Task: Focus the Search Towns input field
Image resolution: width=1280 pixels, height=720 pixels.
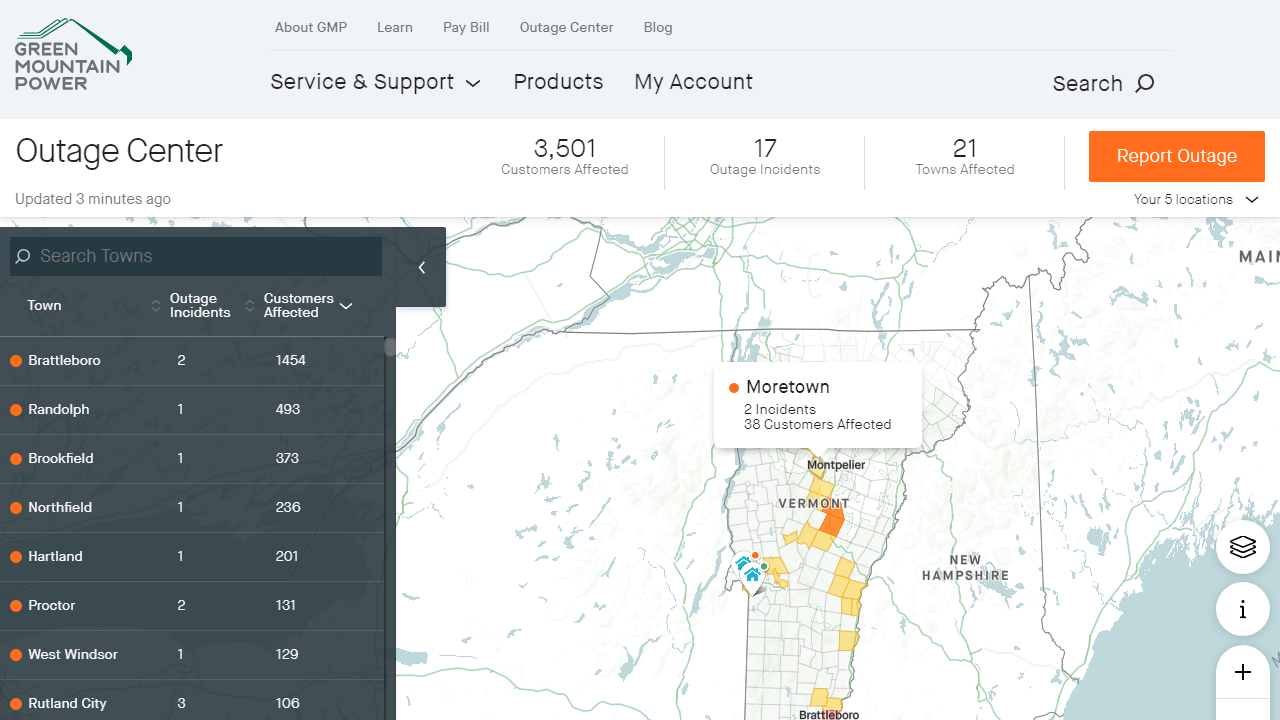Action: click(196, 256)
